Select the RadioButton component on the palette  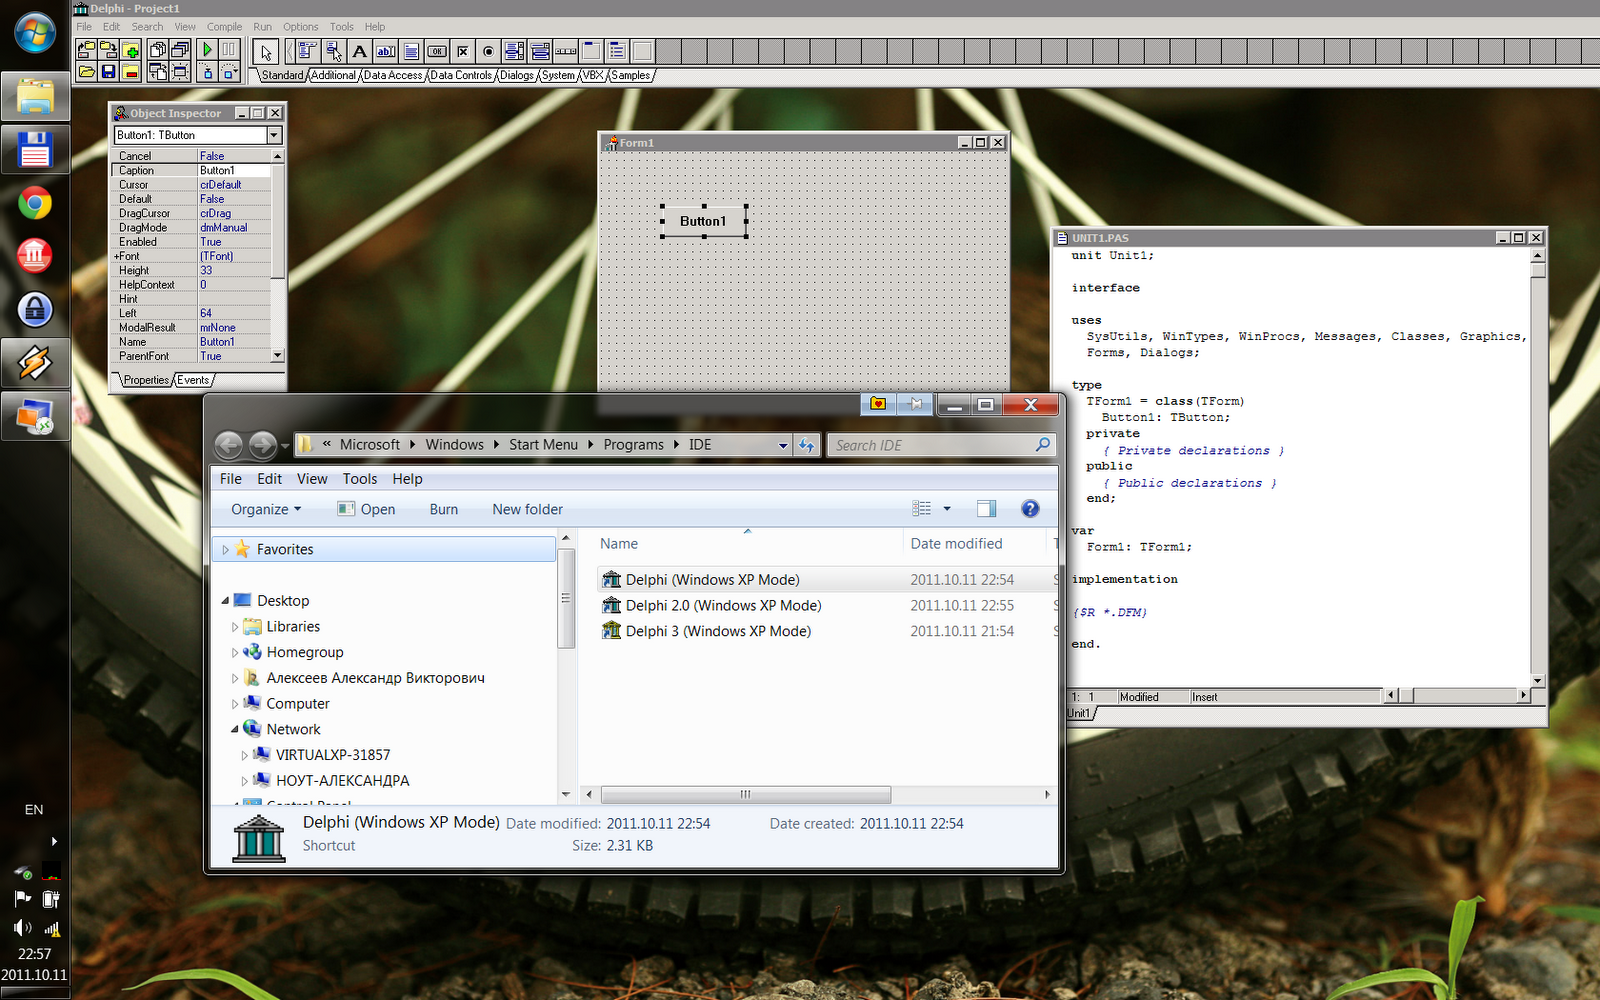tap(488, 51)
